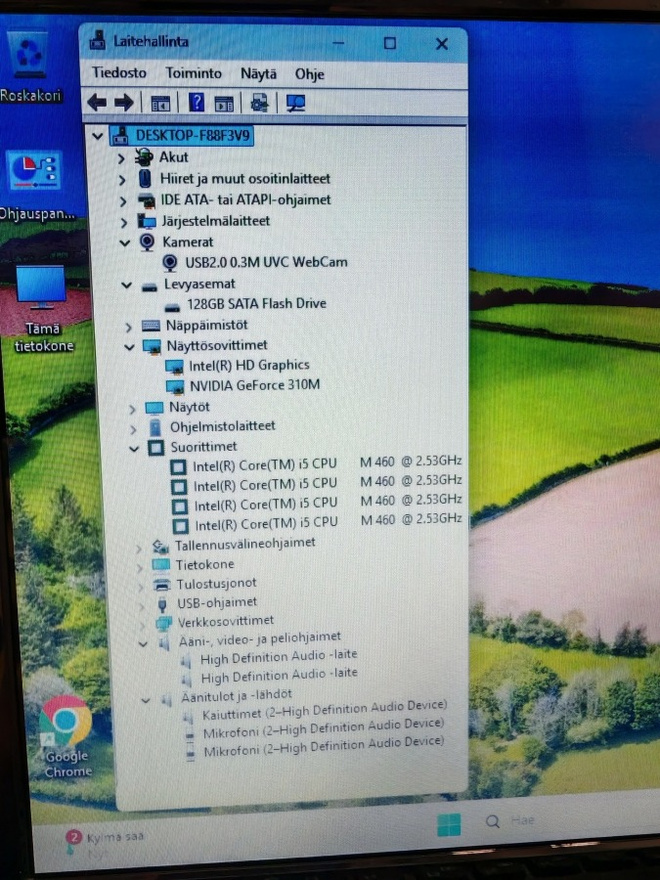The width and height of the screenshot is (660, 880).
Task: Select NVIDIA GeForce 310M adapter
Action: 255,385
